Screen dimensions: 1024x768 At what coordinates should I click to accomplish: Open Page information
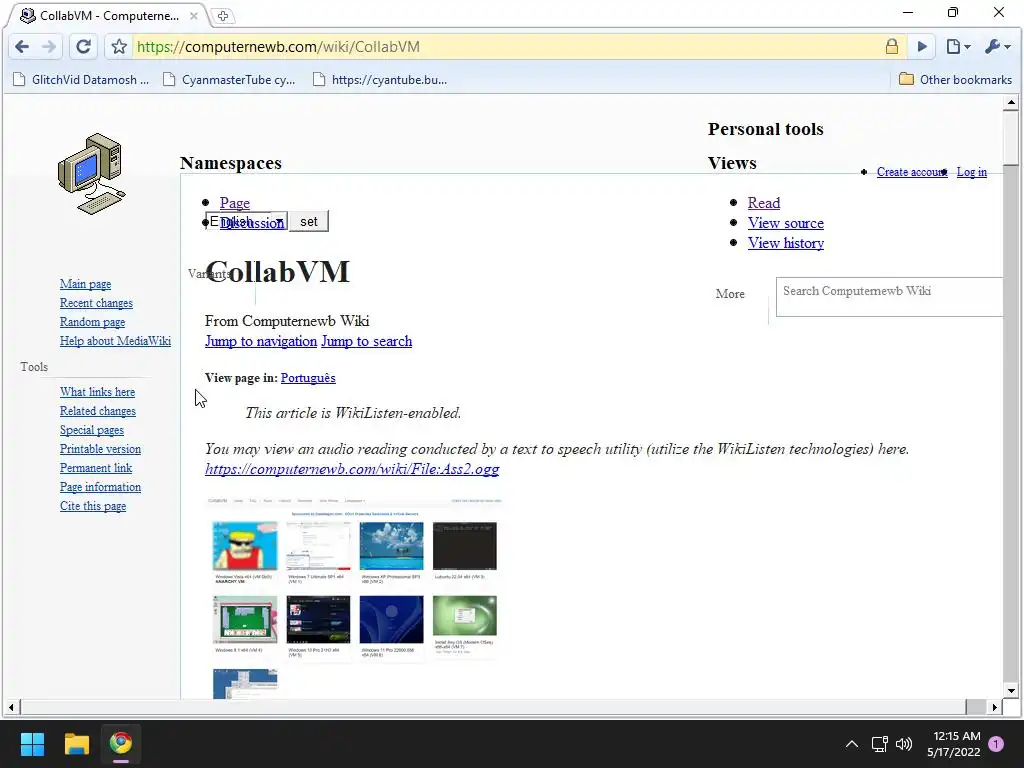(x=100, y=487)
